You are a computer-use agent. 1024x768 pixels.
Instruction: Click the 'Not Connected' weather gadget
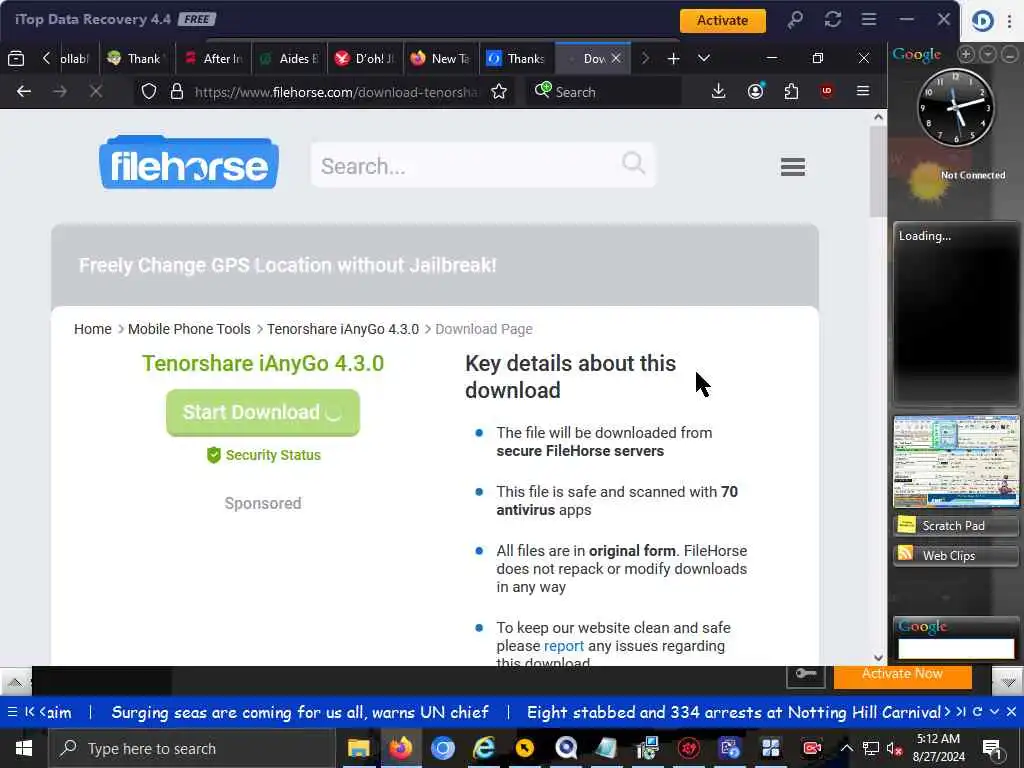click(x=956, y=176)
